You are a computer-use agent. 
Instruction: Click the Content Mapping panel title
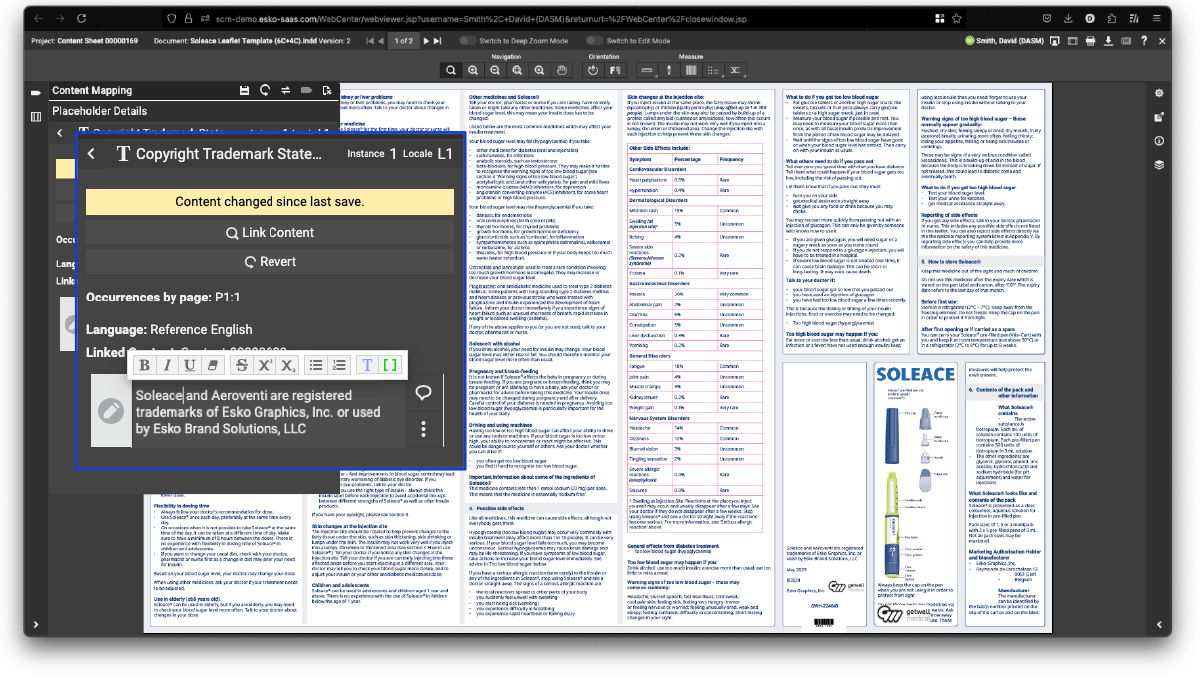click(x=92, y=90)
